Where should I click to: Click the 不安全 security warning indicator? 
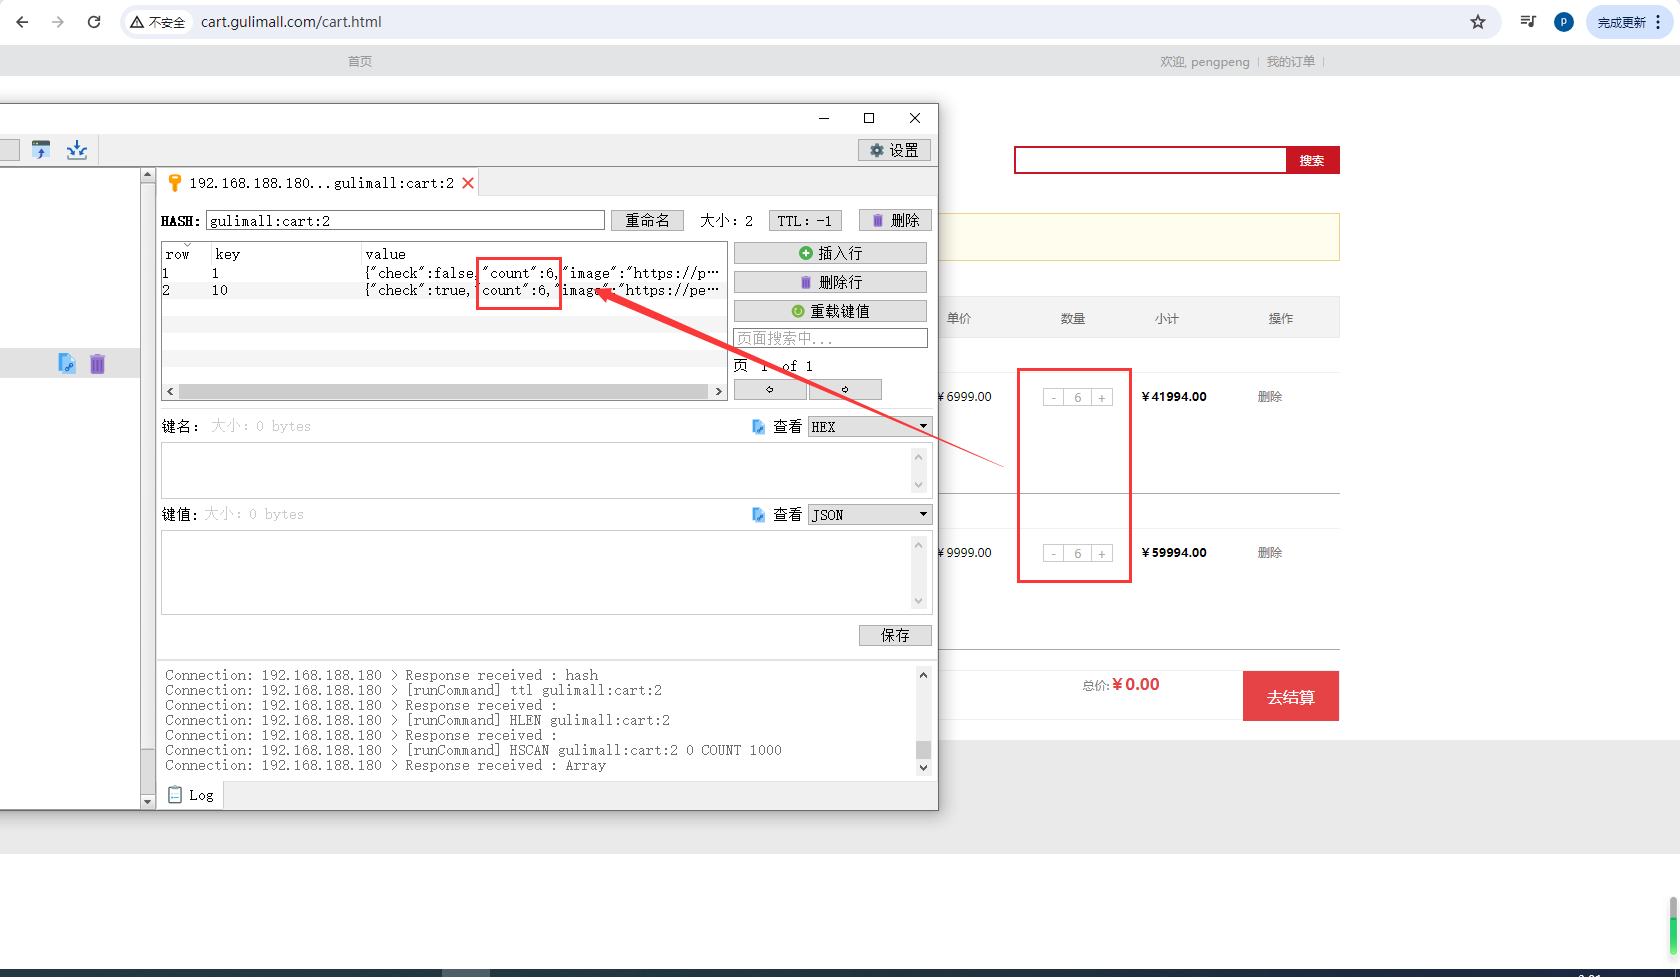point(158,22)
